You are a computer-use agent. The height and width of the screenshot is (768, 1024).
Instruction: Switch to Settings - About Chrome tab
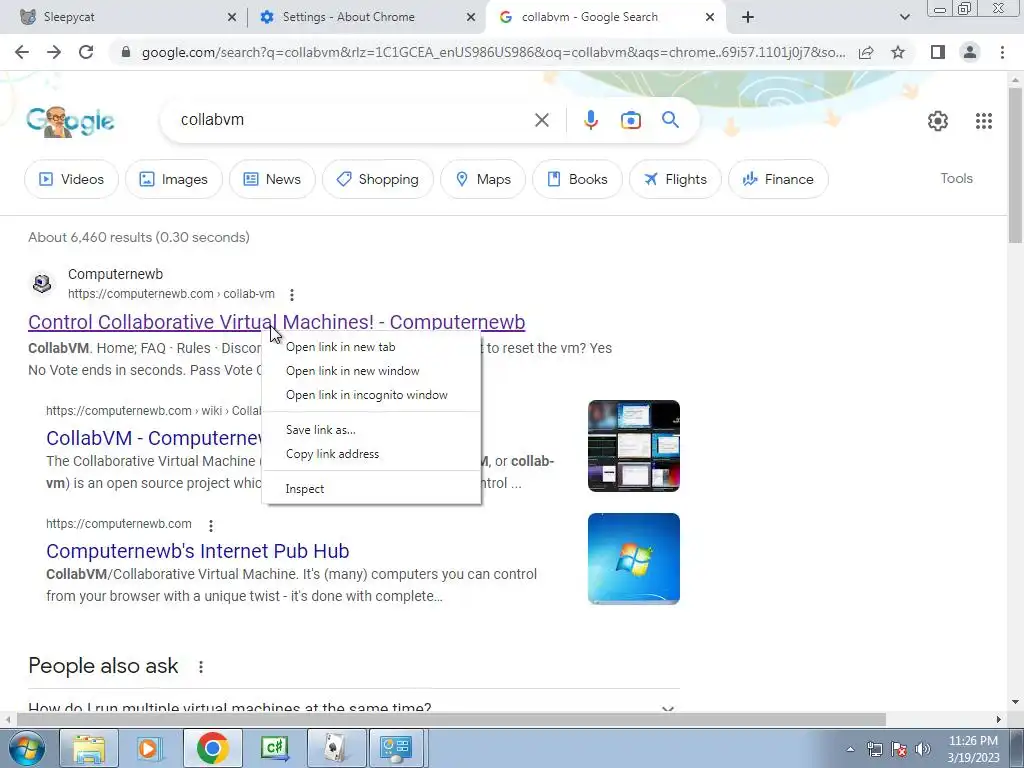pyautogui.click(x=366, y=17)
